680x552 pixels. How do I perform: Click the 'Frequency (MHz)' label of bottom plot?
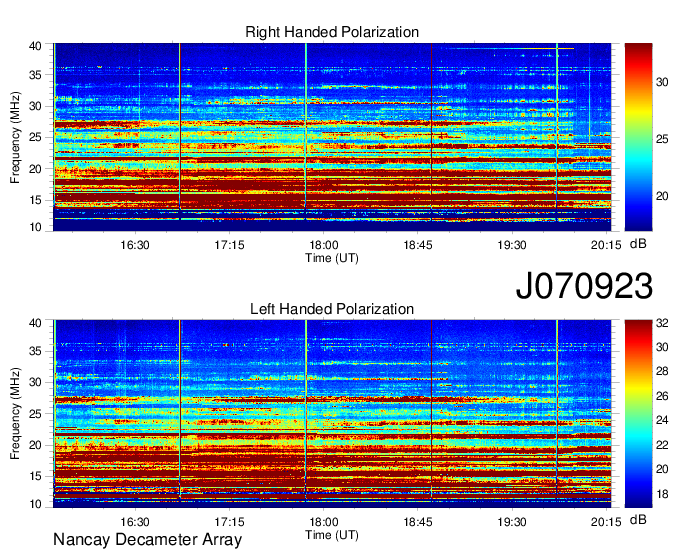15,414
